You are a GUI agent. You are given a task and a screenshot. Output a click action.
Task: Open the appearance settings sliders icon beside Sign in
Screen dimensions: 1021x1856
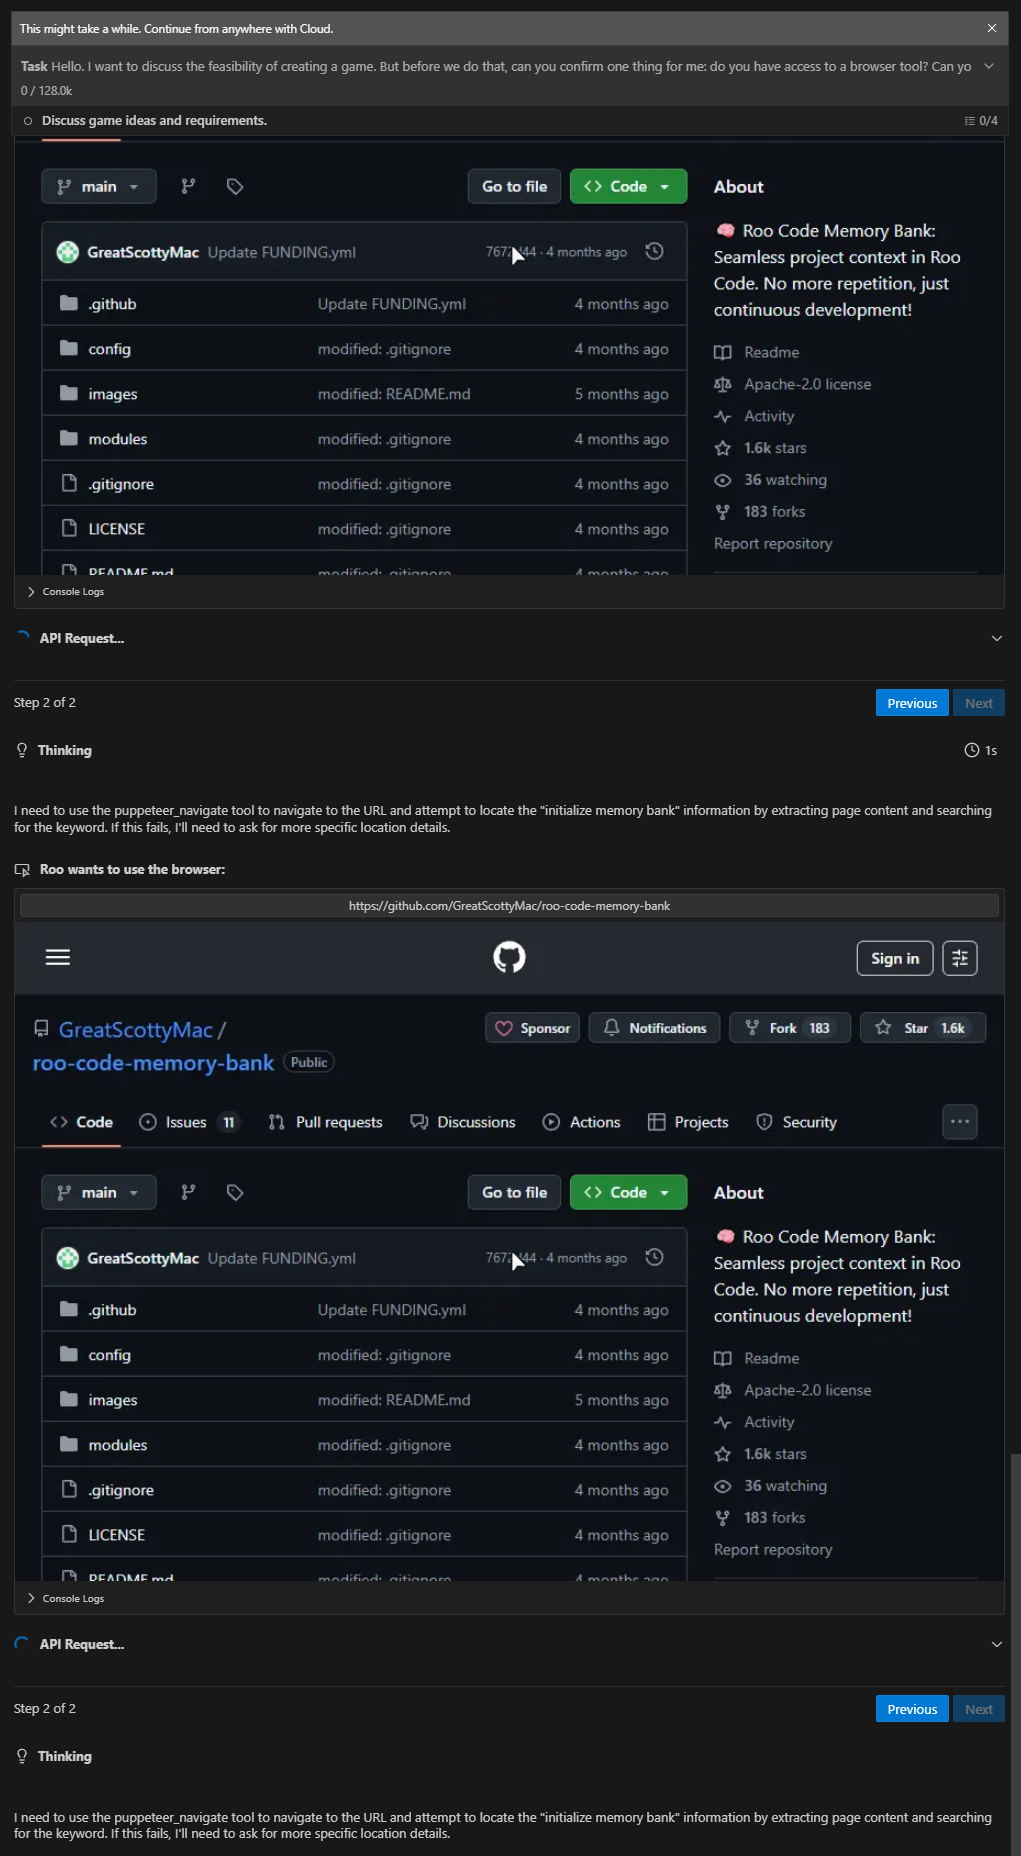pyautogui.click(x=960, y=958)
